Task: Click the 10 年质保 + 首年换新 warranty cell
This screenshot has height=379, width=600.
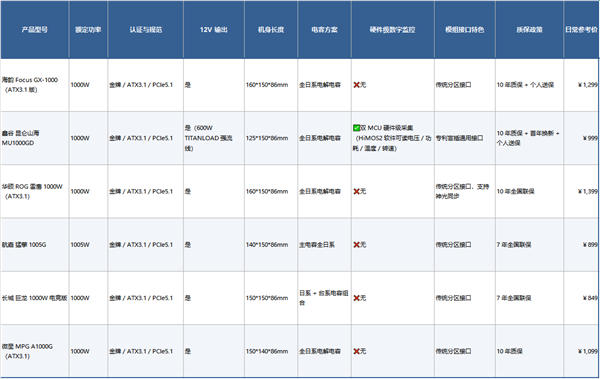Action: 530,138
